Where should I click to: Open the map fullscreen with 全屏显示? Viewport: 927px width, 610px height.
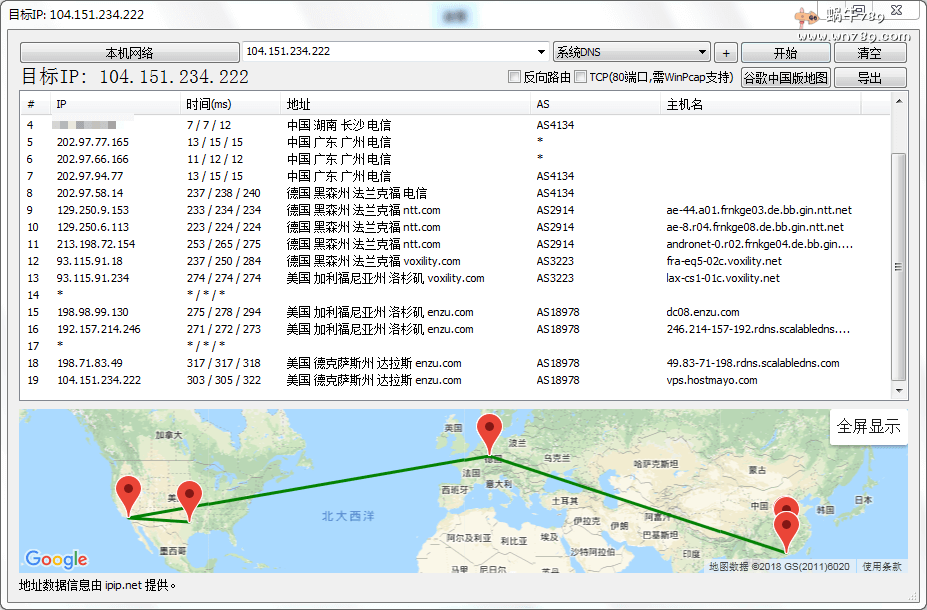pos(868,427)
